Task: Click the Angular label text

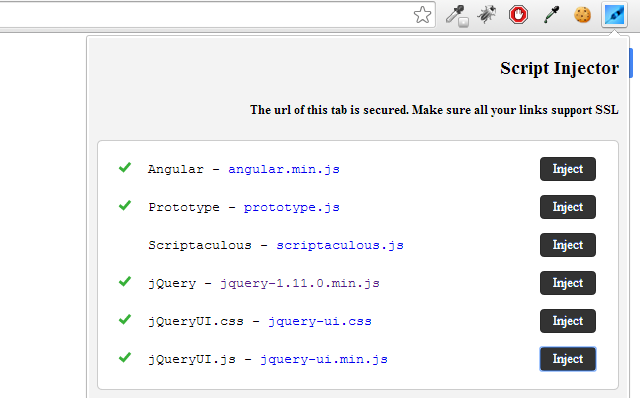Action: [x=176, y=169]
